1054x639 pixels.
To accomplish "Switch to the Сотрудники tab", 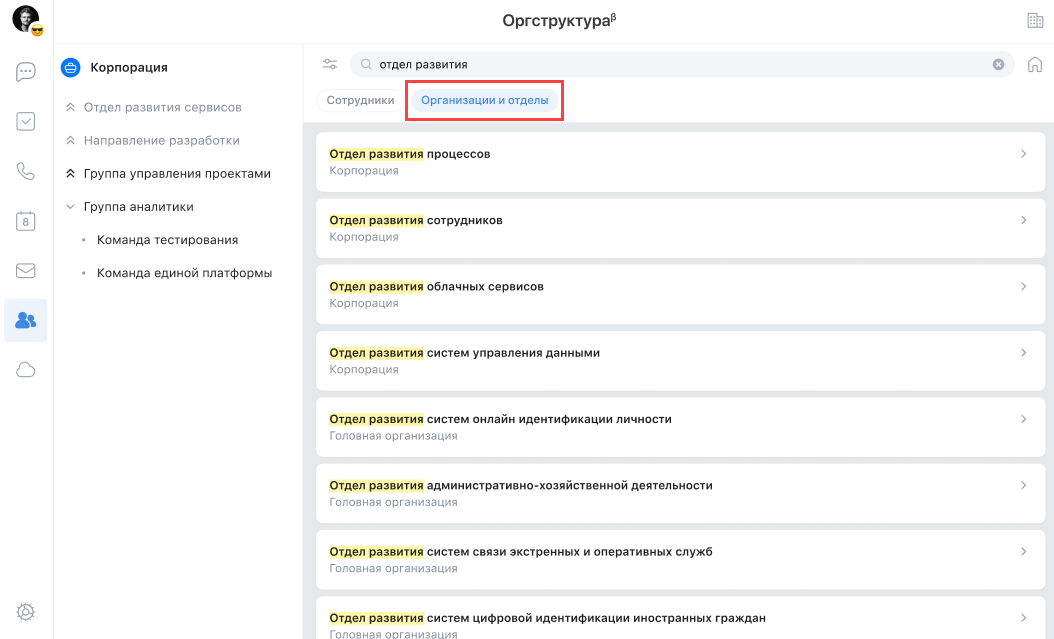I will click(x=360, y=101).
